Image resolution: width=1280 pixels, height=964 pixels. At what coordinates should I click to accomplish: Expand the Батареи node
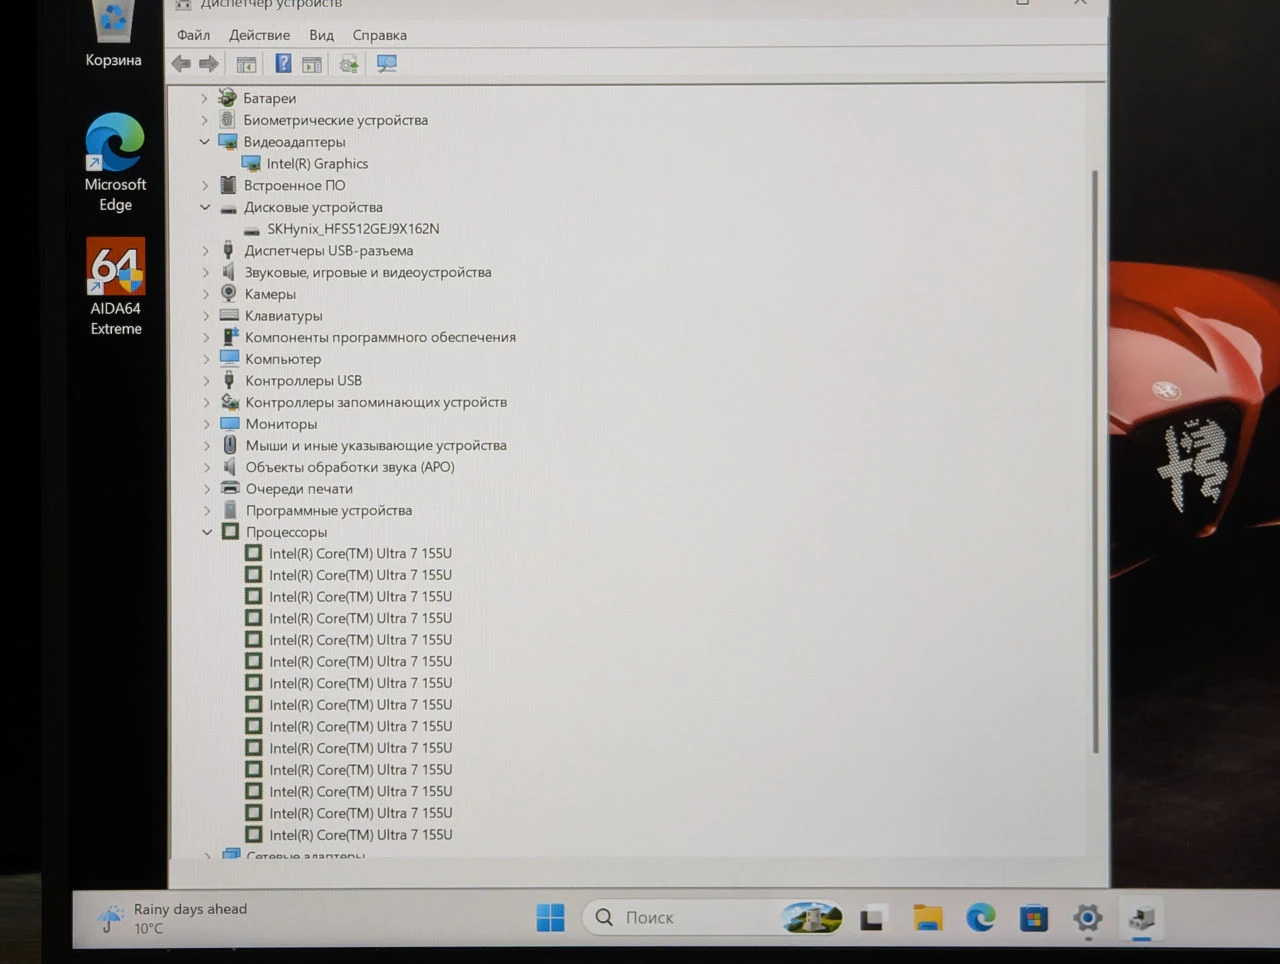click(x=204, y=98)
